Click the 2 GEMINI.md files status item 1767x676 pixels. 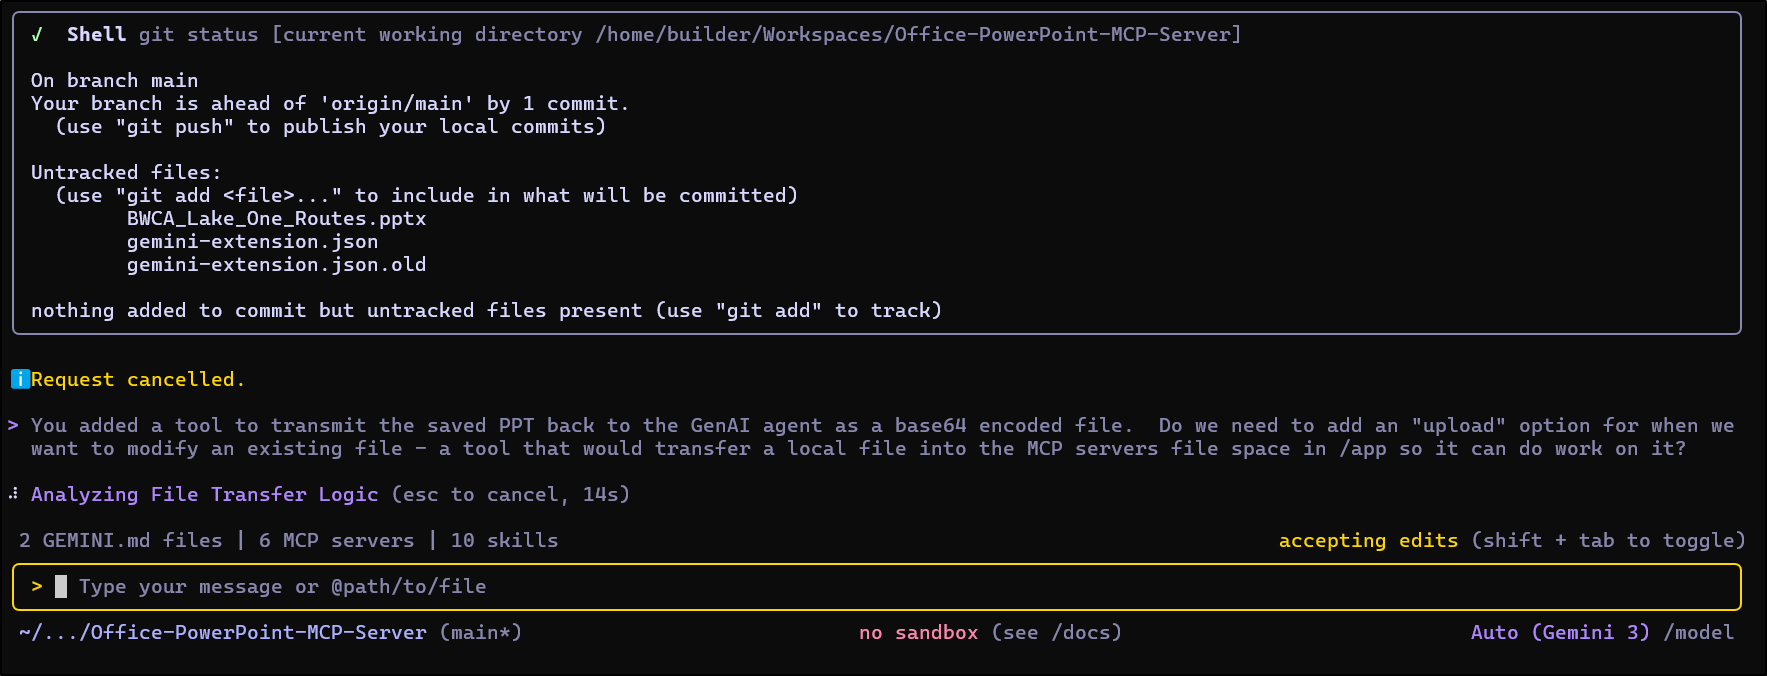click(120, 540)
